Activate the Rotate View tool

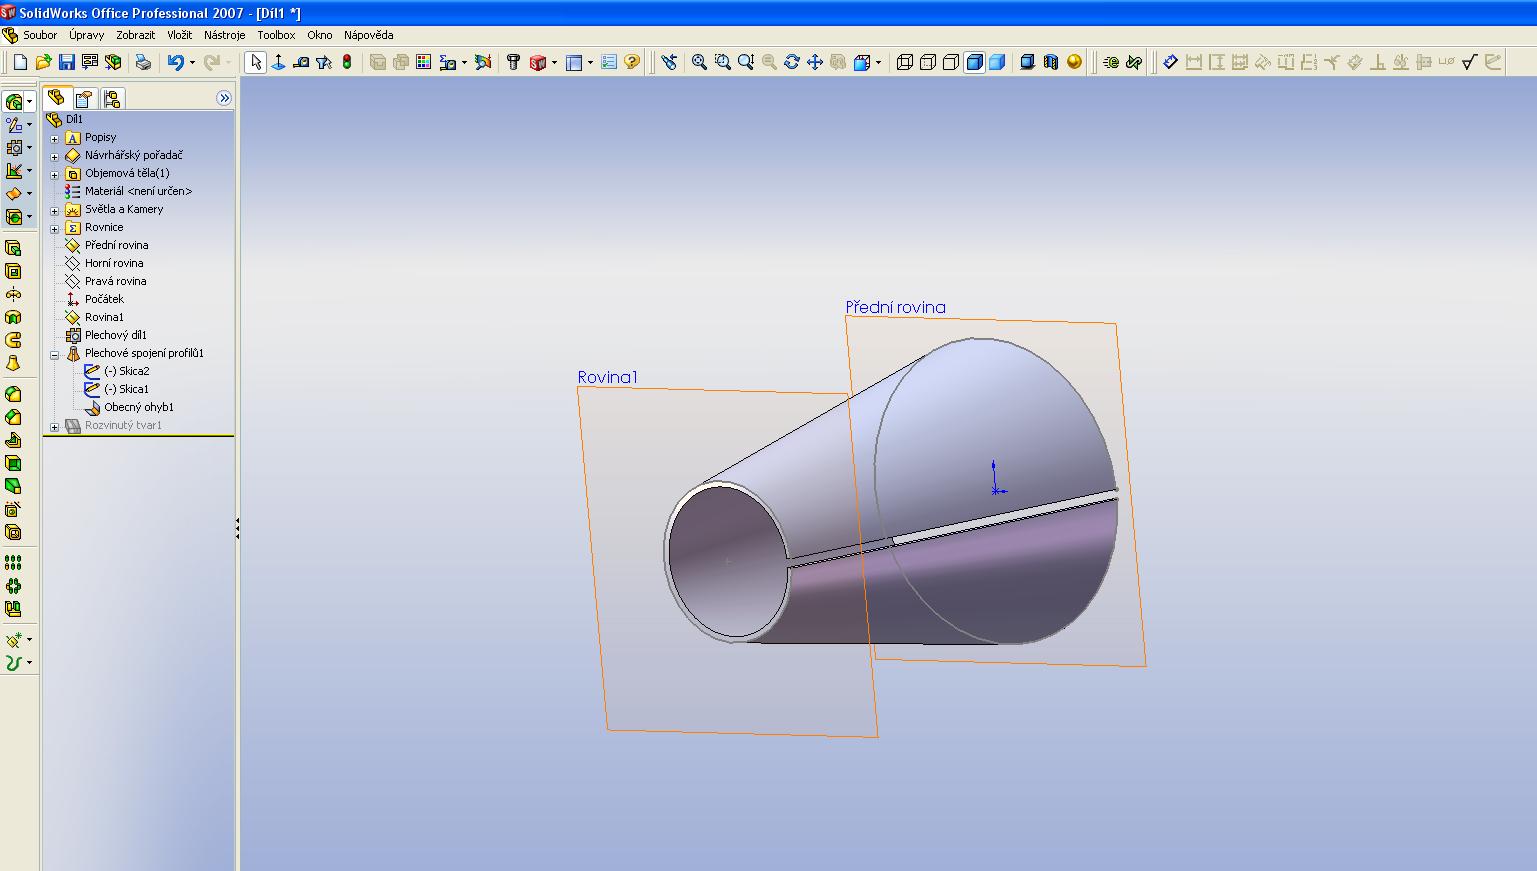pos(792,62)
